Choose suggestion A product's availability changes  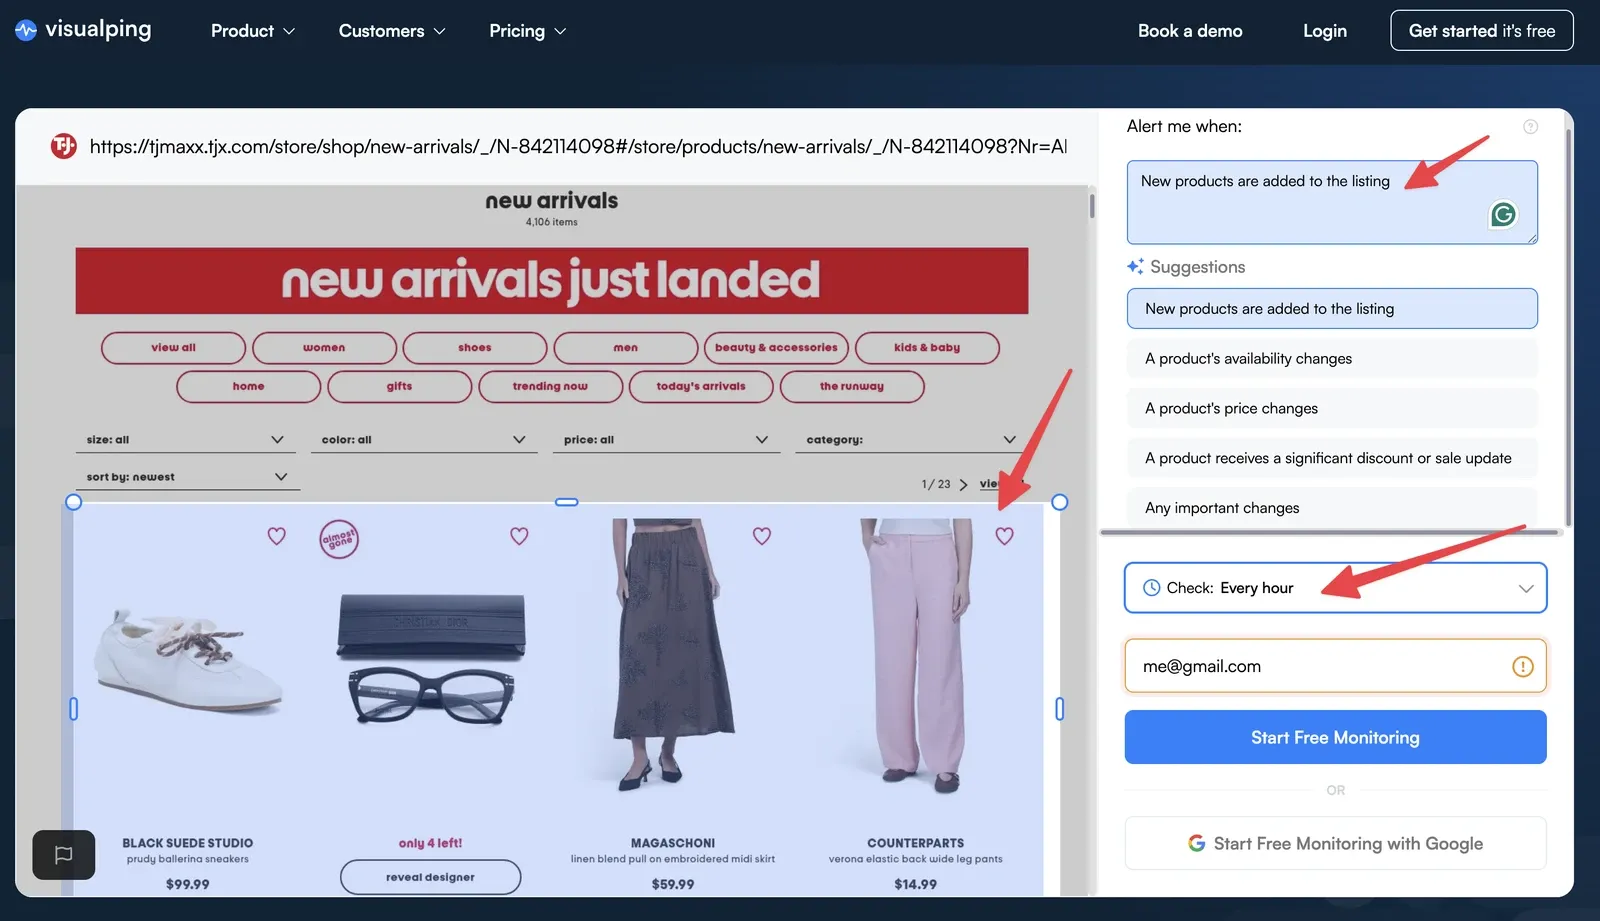pyautogui.click(x=1332, y=358)
